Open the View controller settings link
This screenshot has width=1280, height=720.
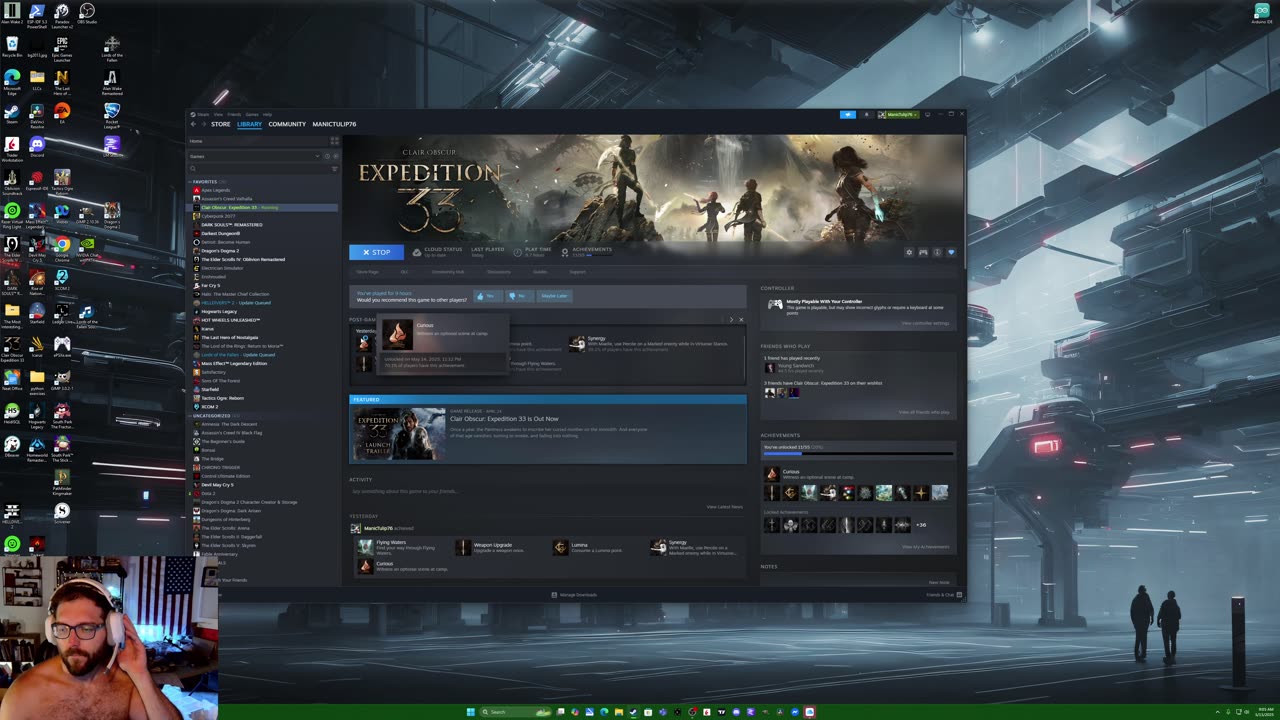coord(925,323)
